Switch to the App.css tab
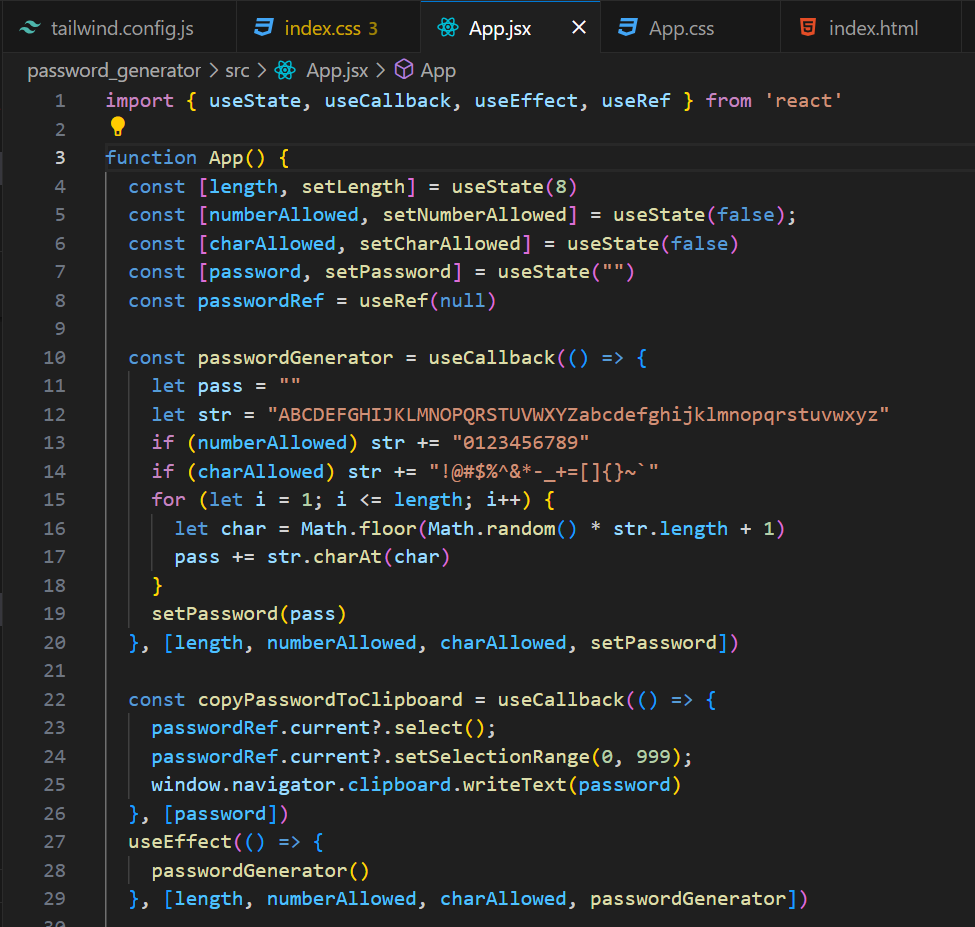The width and height of the screenshot is (975, 927). (x=681, y=28)
